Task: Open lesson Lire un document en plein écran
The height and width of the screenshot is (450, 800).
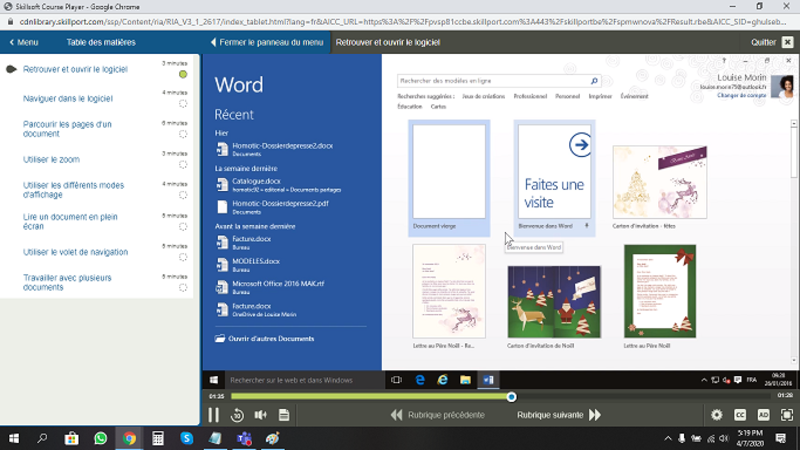Action: [70, 221]
